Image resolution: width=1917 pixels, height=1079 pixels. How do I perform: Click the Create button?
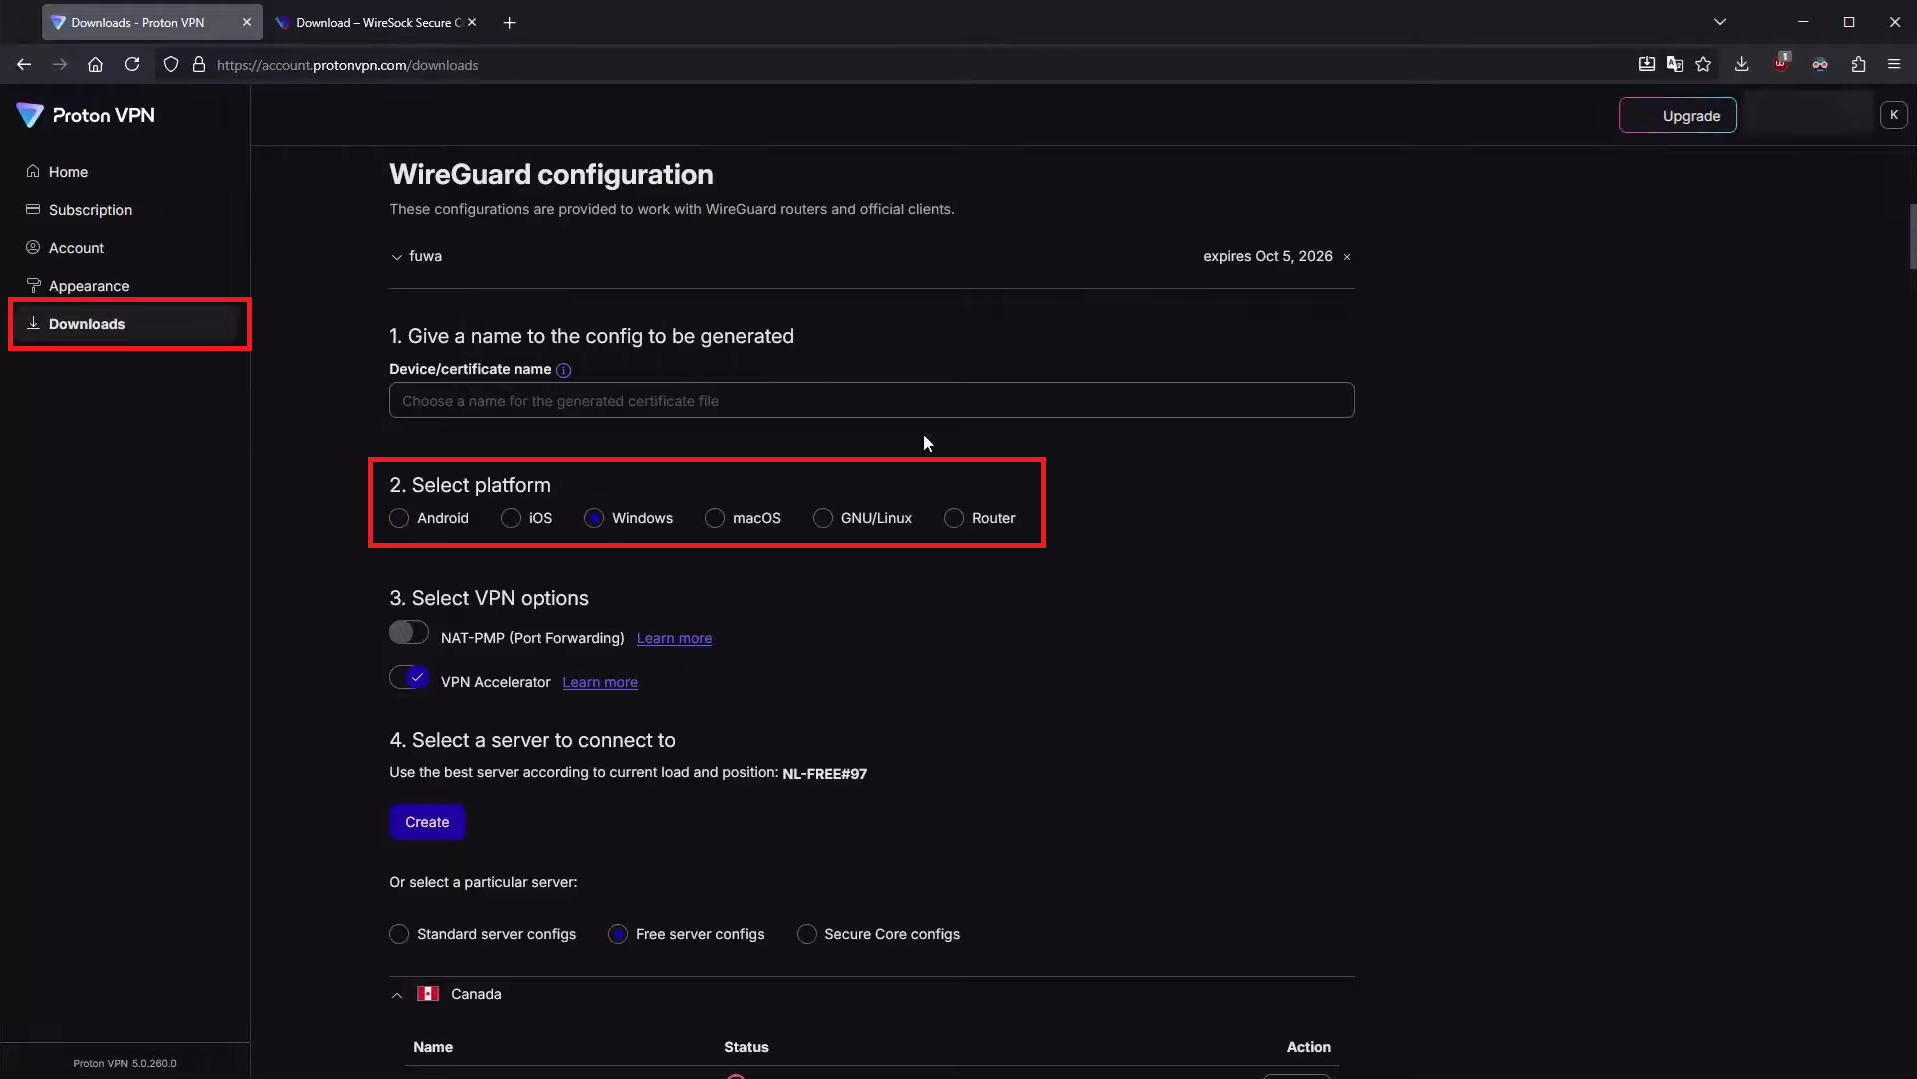pyautogui.click(x=426, y=821)
